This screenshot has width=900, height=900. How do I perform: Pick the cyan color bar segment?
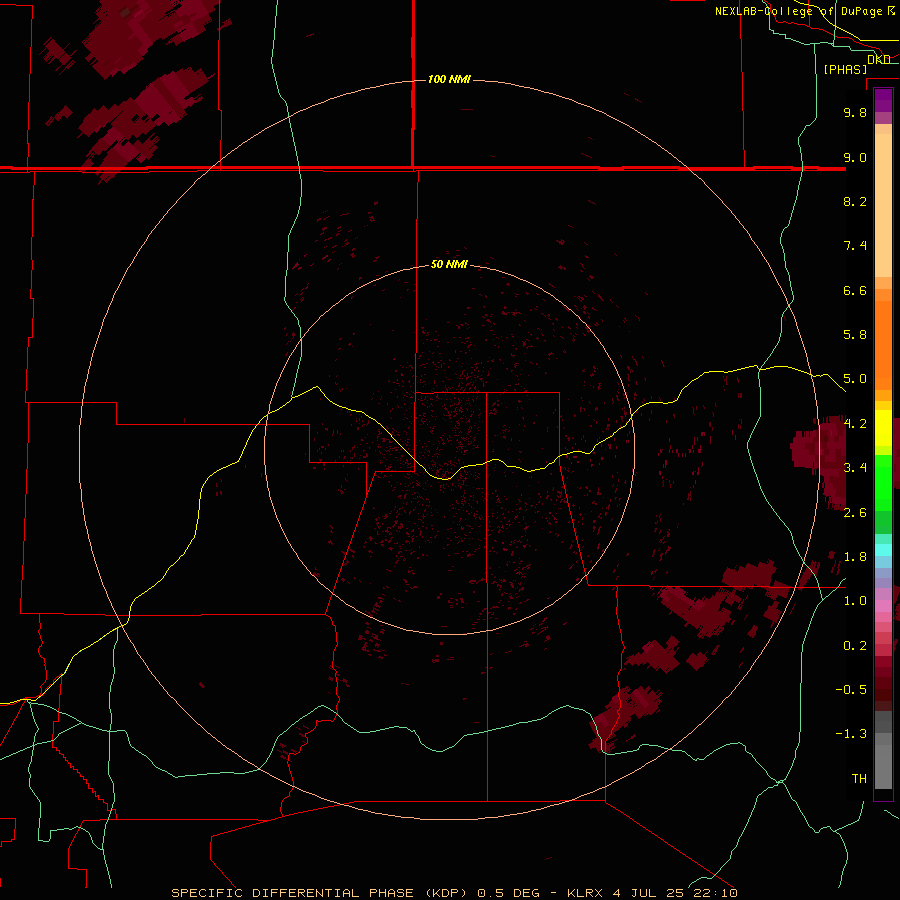[x=883, y=550]
